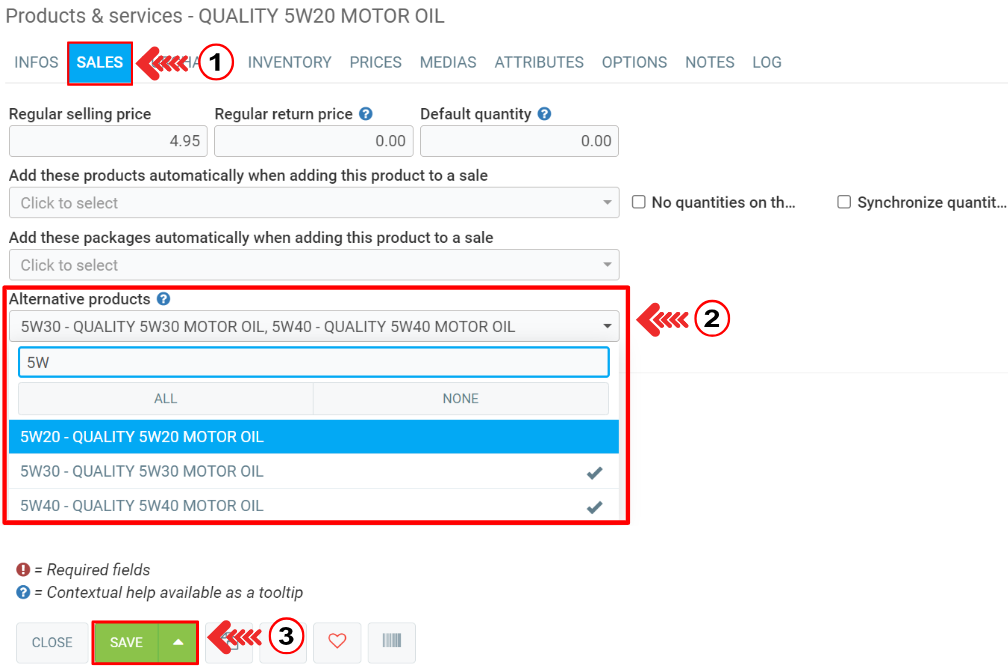Click ALL to select every product
This screenshot has width=1008, height=668.
[x=166, y=398]
